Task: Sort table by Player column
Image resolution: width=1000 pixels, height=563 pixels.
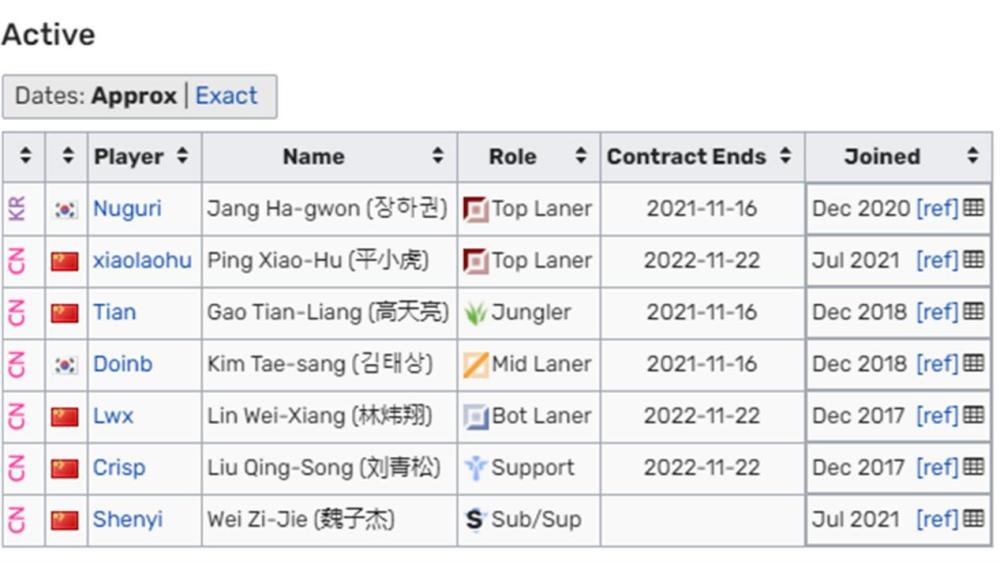Action: point(182,156)
